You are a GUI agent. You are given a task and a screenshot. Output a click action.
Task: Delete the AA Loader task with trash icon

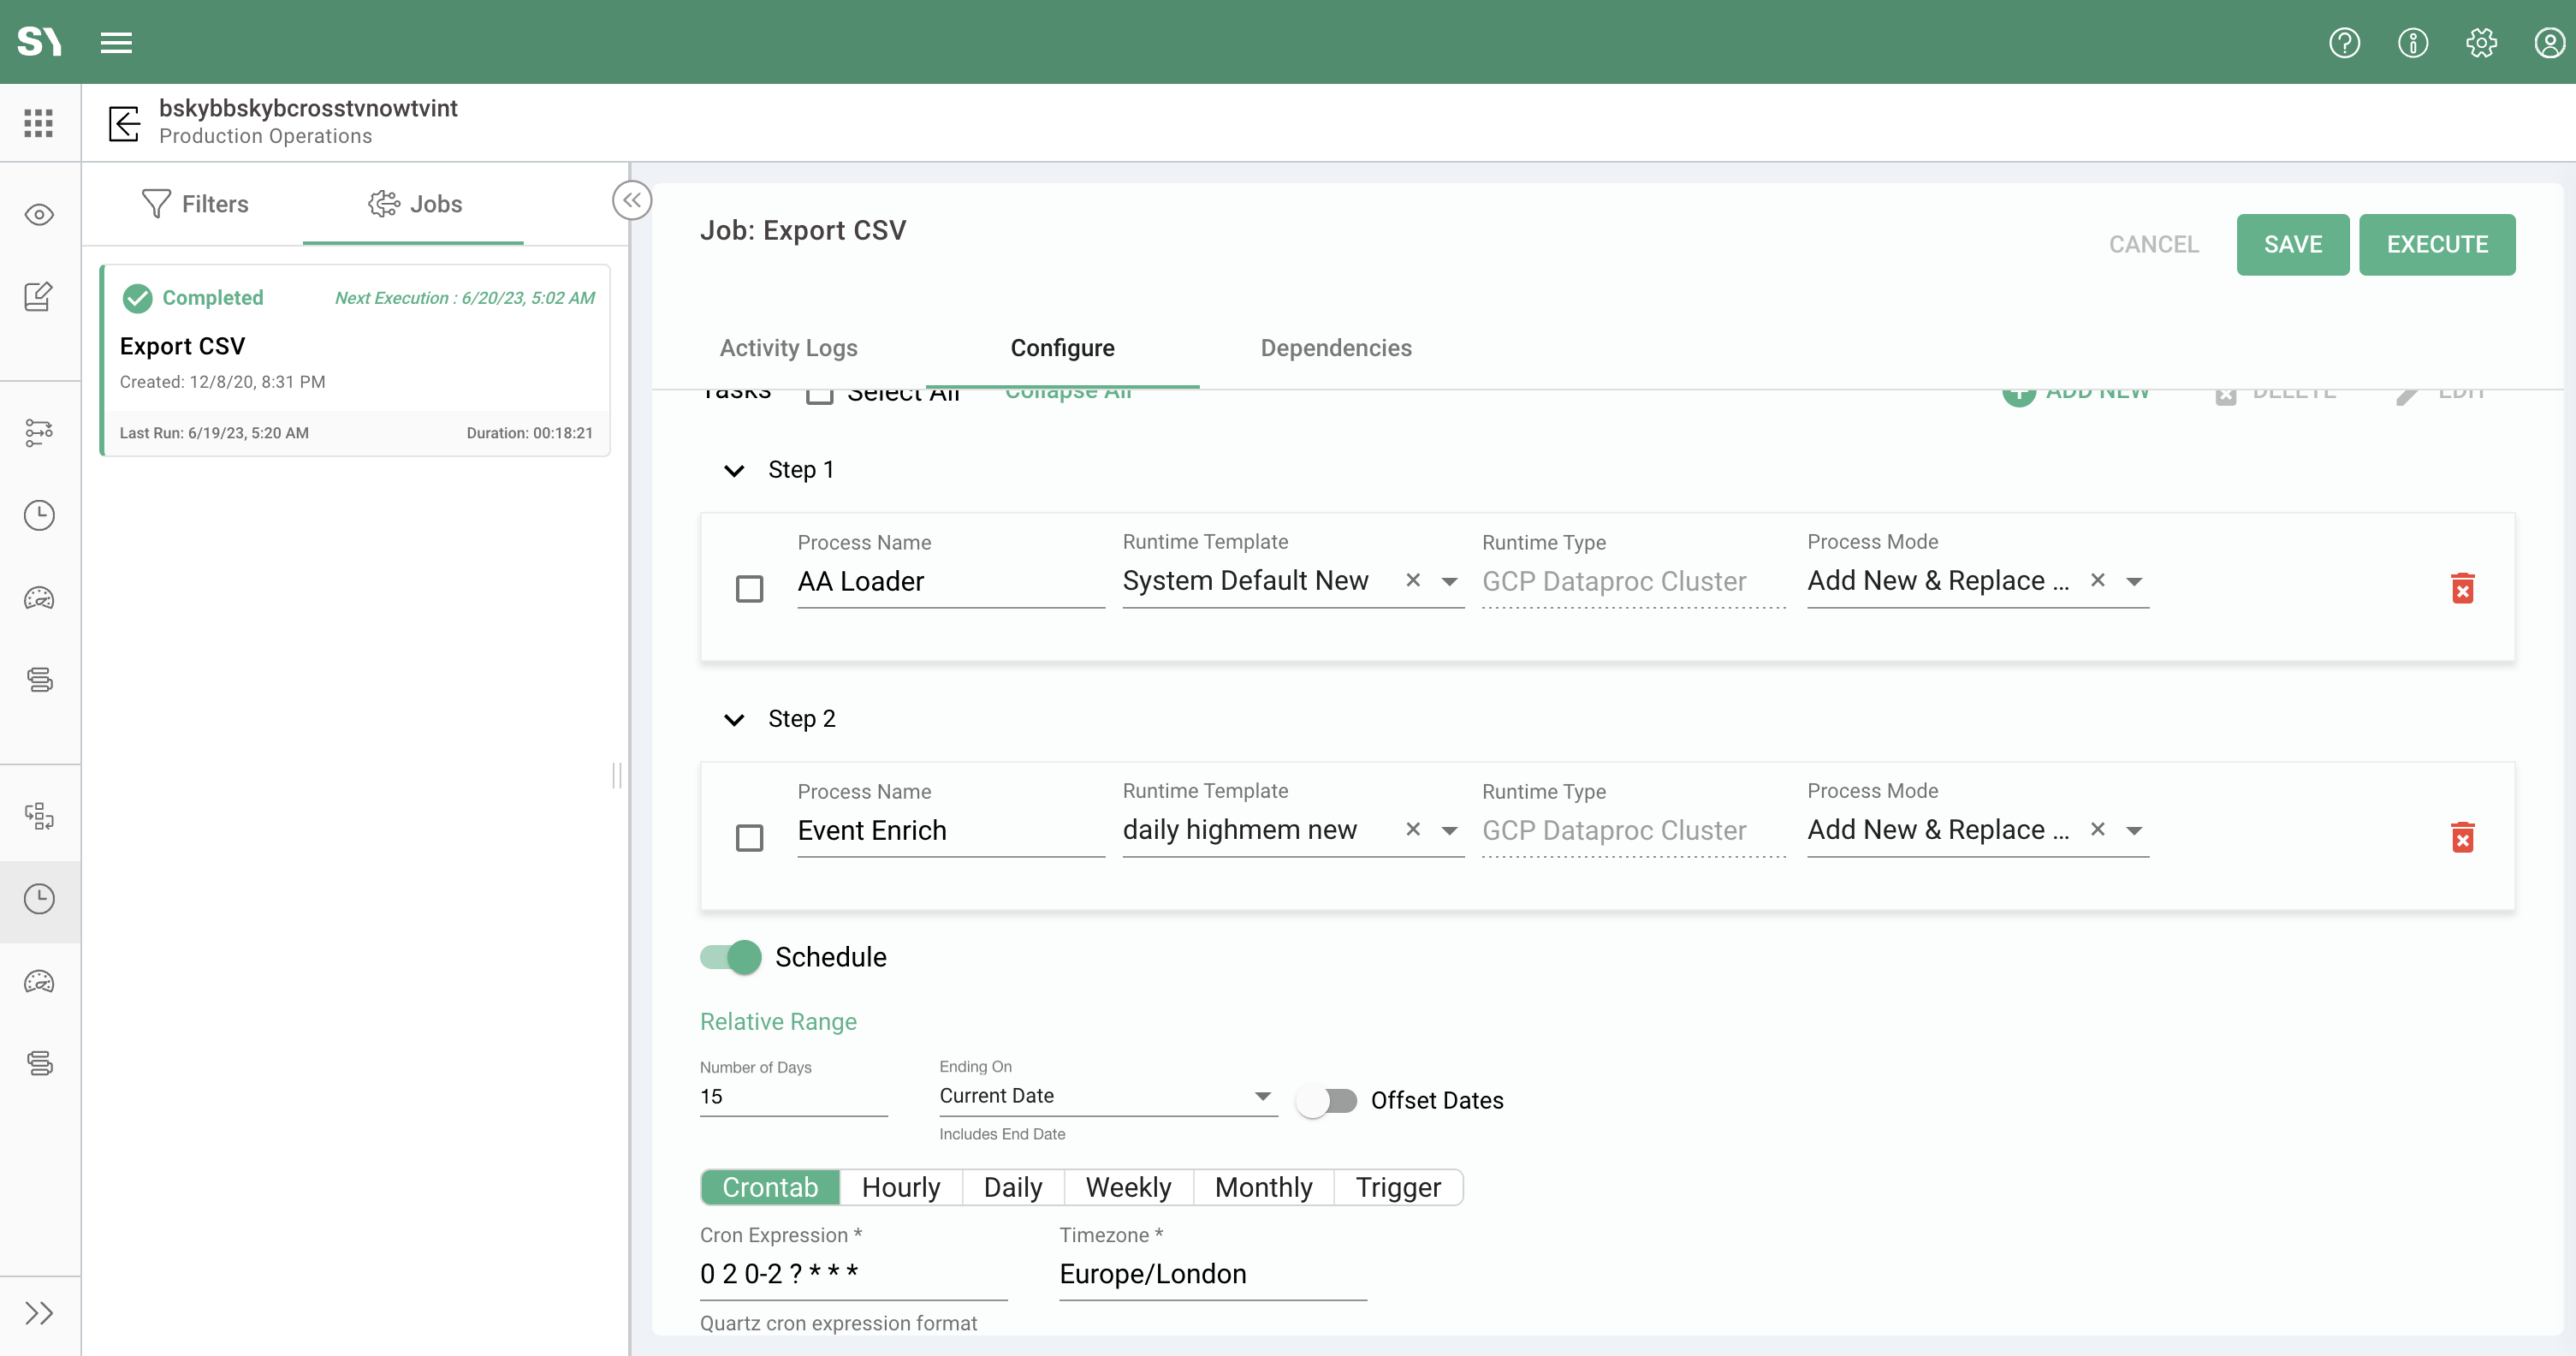(x=2462, y=588)
